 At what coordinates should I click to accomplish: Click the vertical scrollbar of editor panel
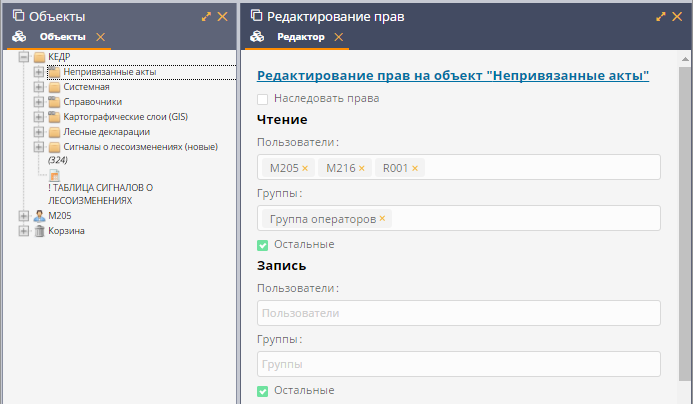coord(685,230)
